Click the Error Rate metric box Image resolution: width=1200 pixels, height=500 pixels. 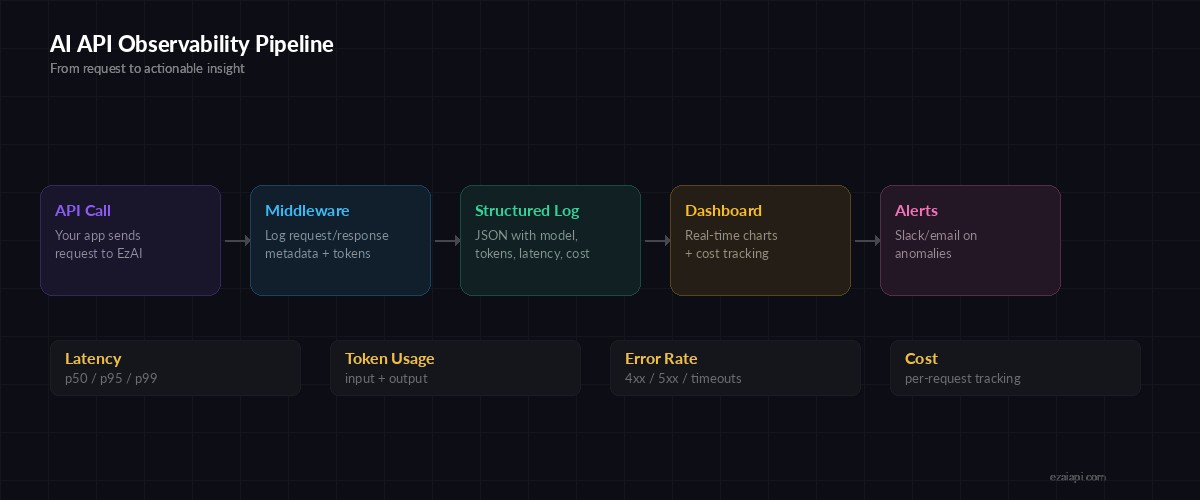click(735, 368)
